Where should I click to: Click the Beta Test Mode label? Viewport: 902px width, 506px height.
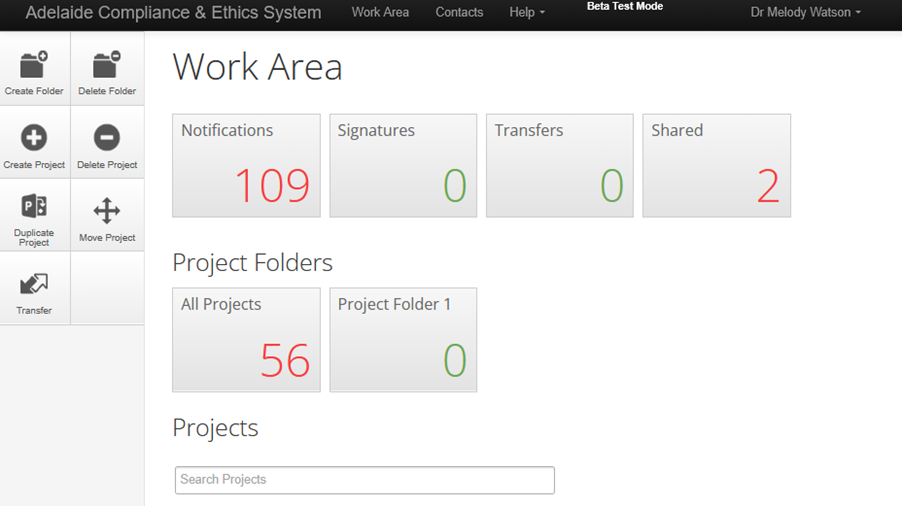coord(625,6)
